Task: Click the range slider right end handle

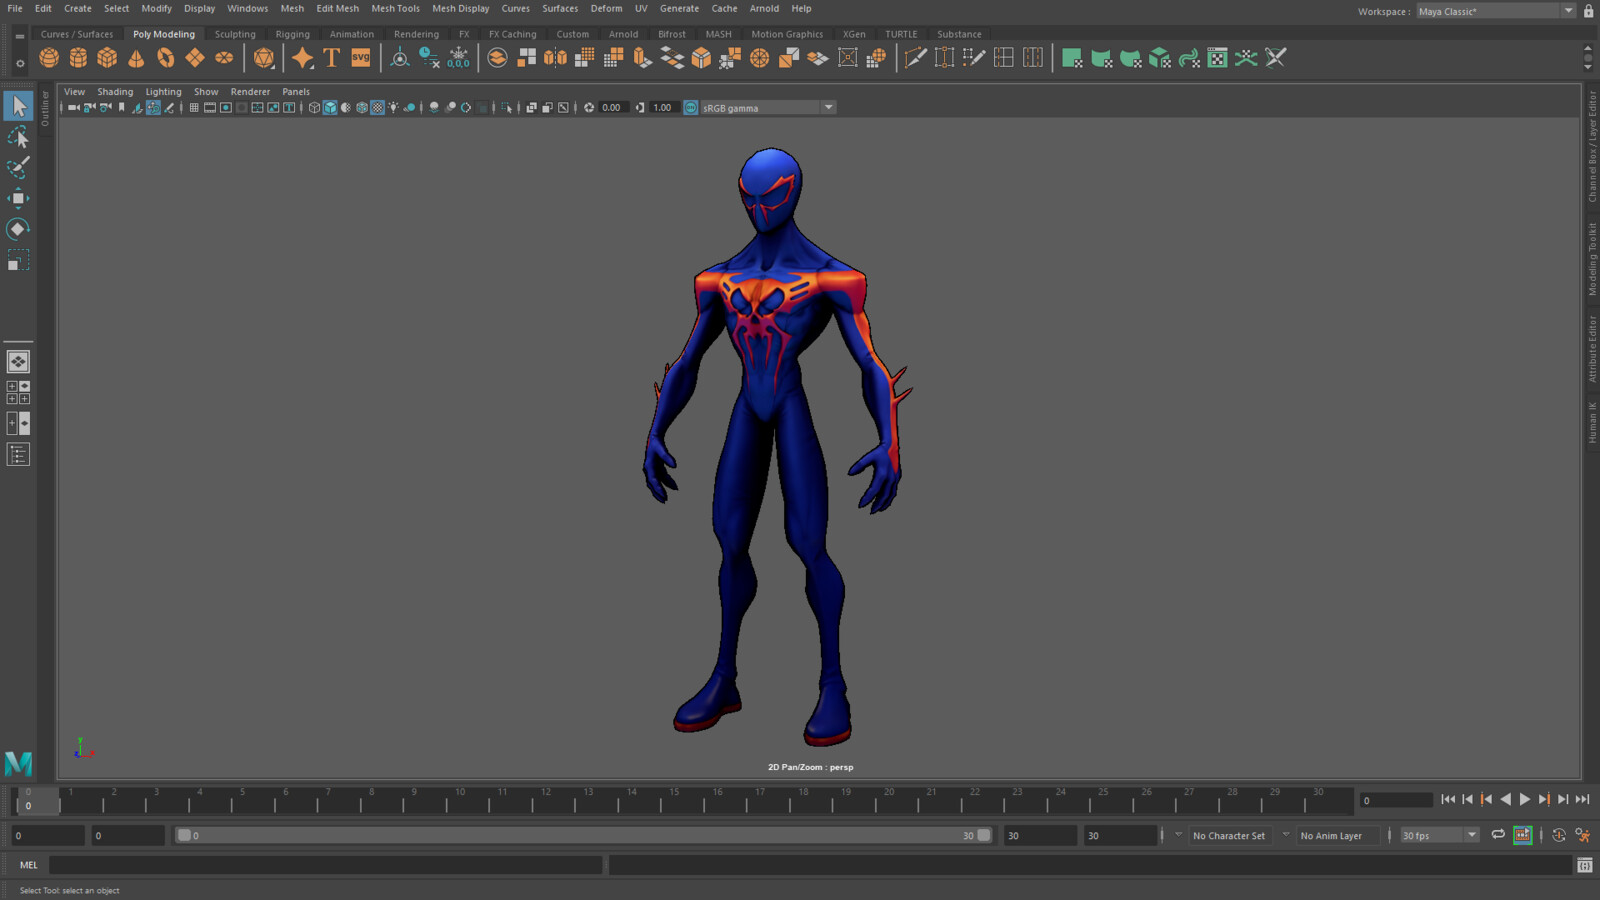Action: click(984, 835)
